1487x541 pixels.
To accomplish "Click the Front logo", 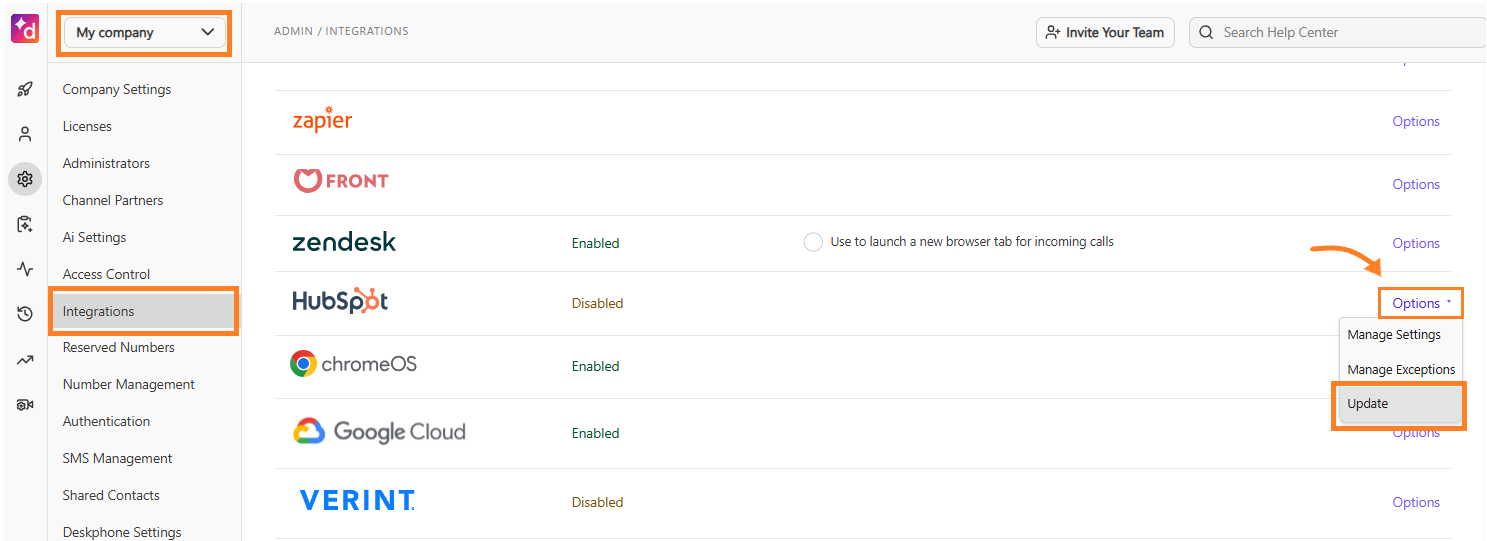I will tap(340, 181).
